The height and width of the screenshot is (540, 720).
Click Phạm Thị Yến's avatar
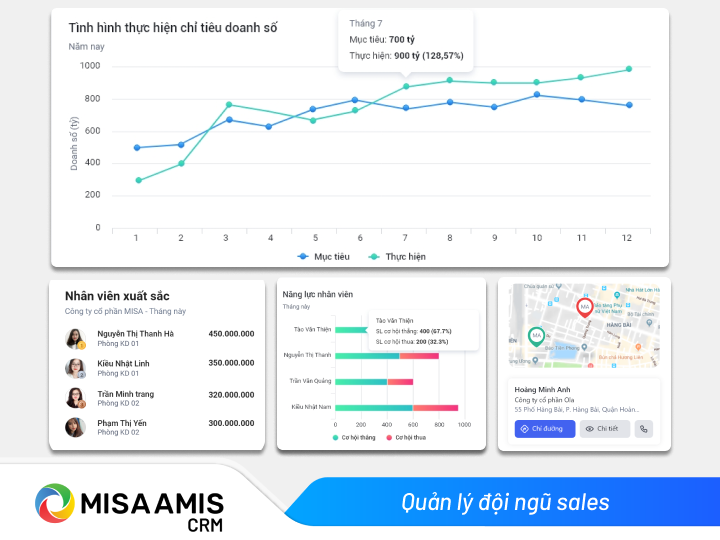(75, 427)
